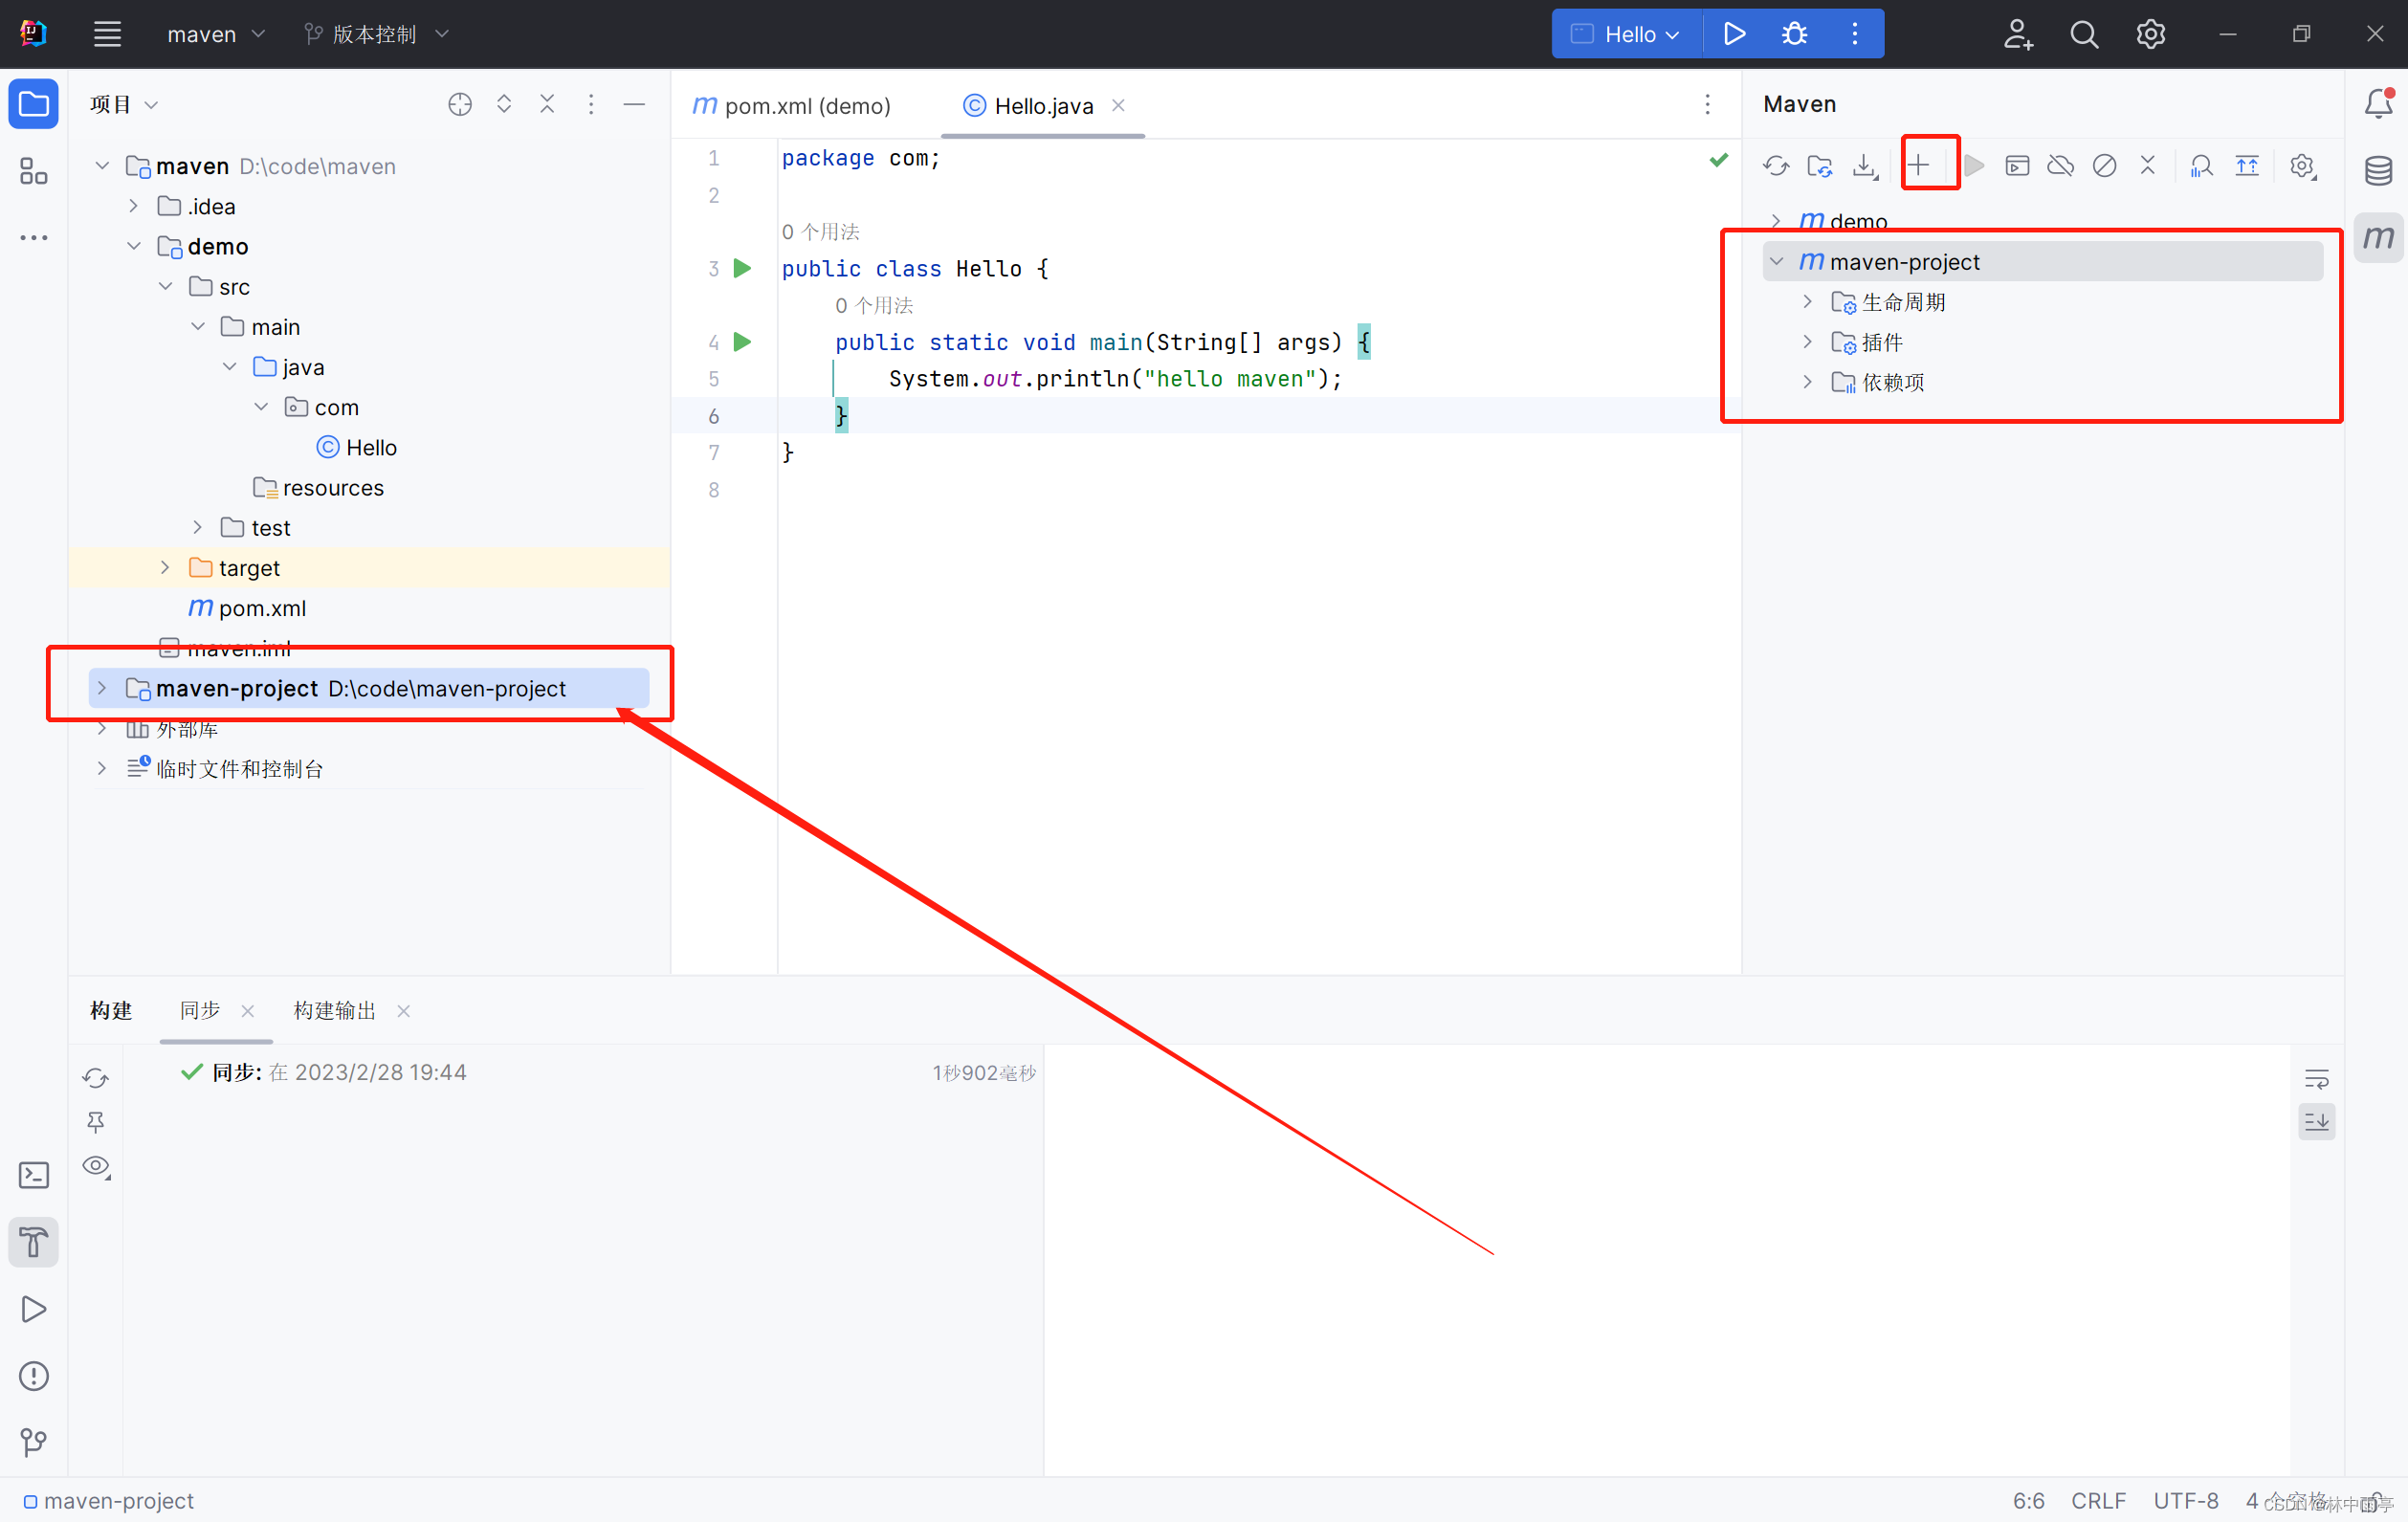Screen dimensions: 2408x1522
Task: Open the 项目 view dropdown
Action: tap(124, 104)
